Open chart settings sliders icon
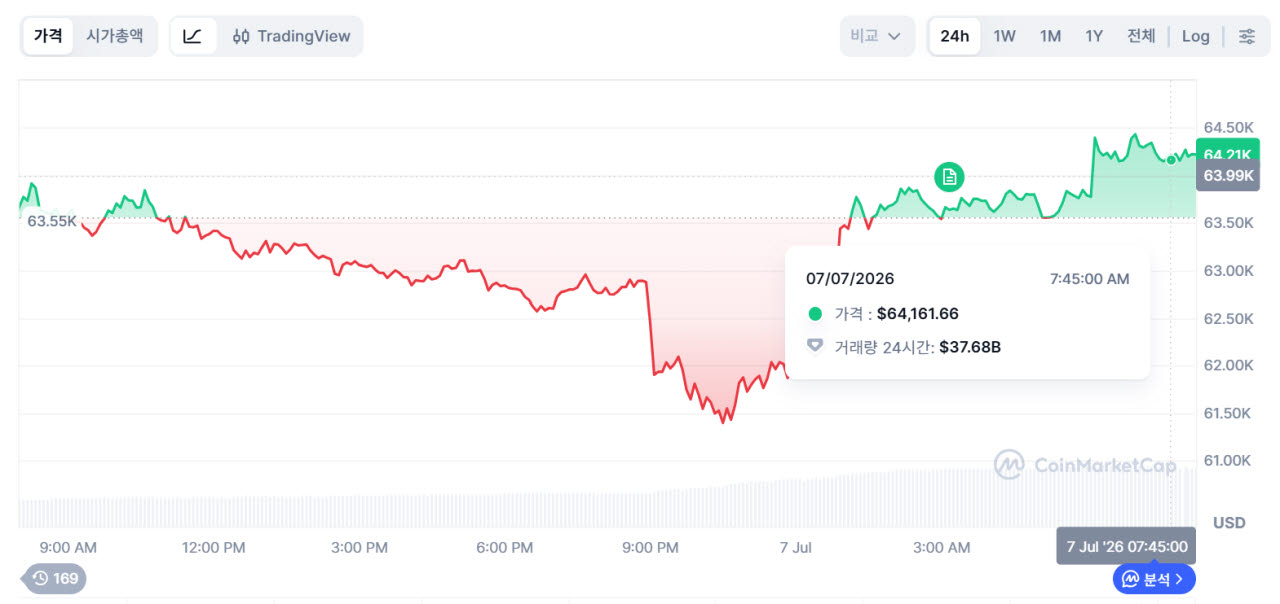Image resolution: width=1280 pixels, height=604 pixels. tap(1247, 36)
